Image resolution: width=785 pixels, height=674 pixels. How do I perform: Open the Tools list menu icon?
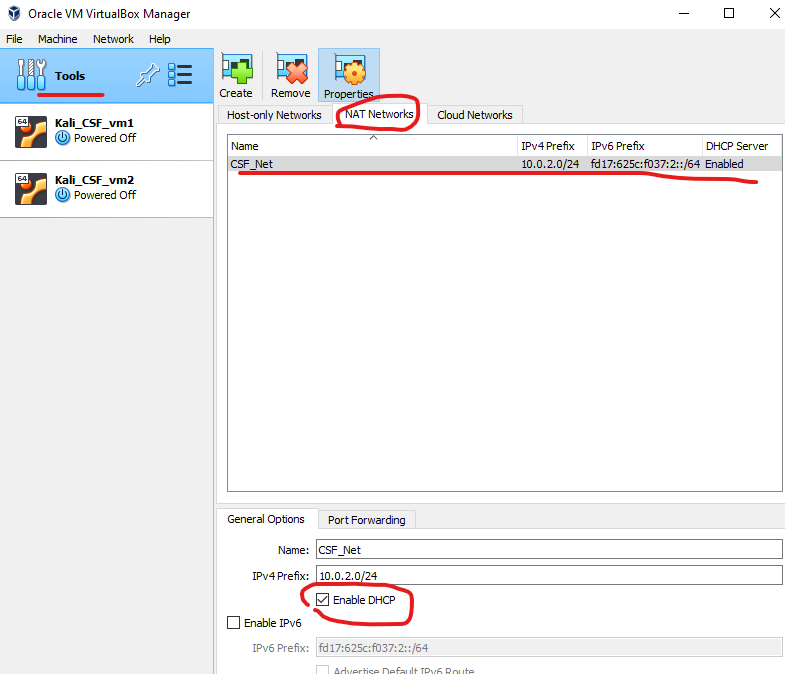(180, 75)
